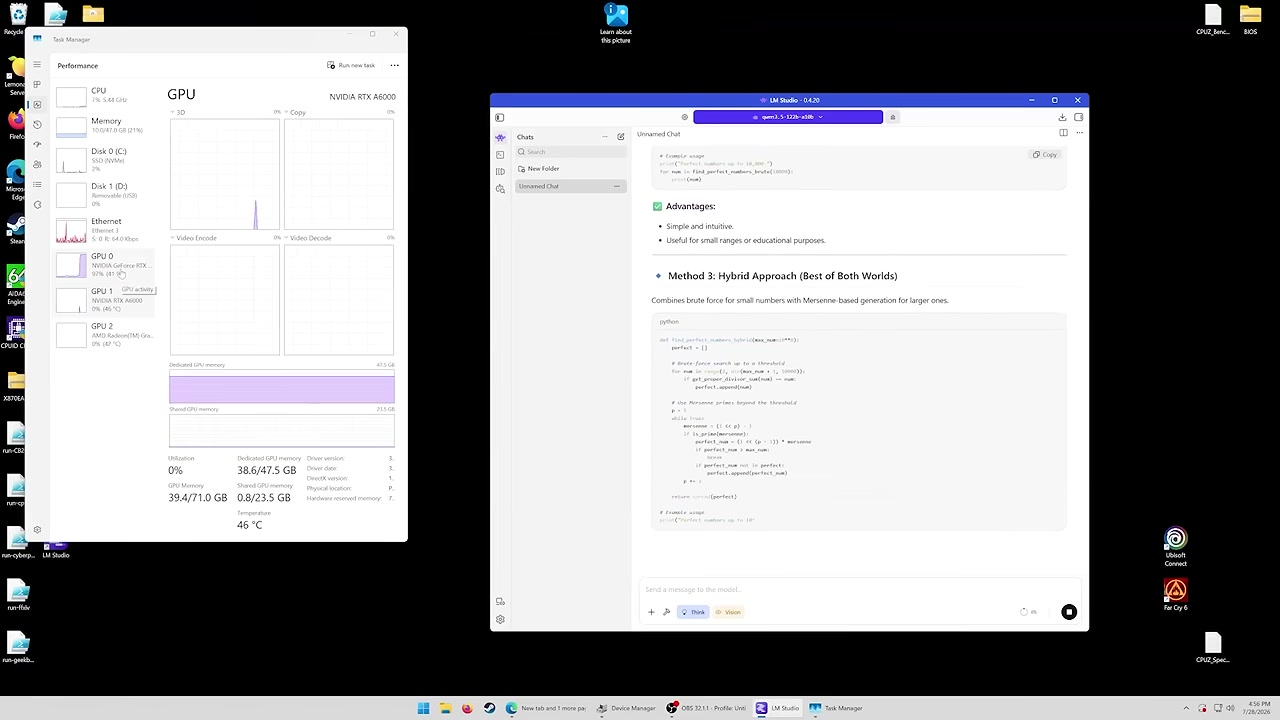Open tools integrations icon in message bar
The height and width of the screenshot is (720, 1280).
(666, 612)
